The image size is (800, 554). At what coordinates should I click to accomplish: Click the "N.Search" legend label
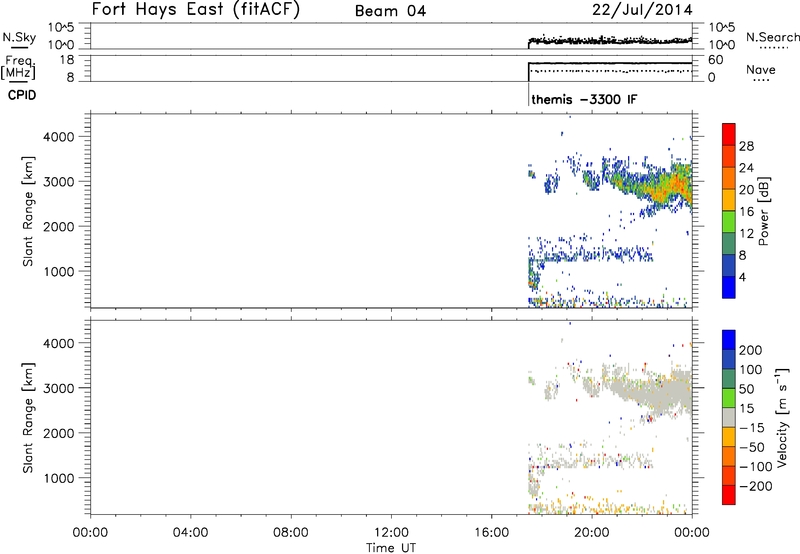click(772, 37)
